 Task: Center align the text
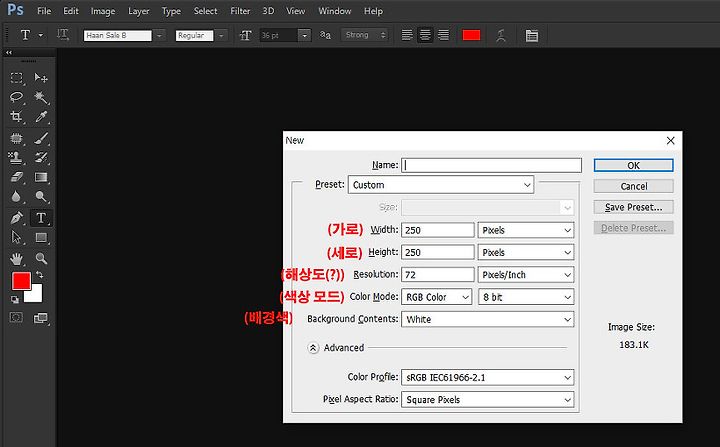(425, 35)
